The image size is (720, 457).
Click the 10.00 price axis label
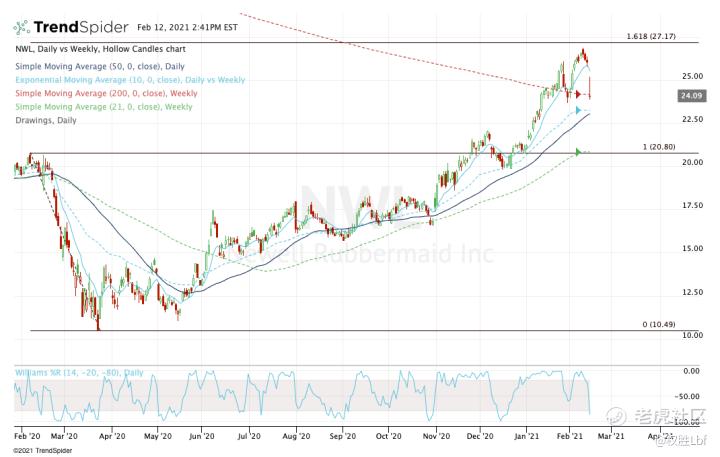[692, 335]
